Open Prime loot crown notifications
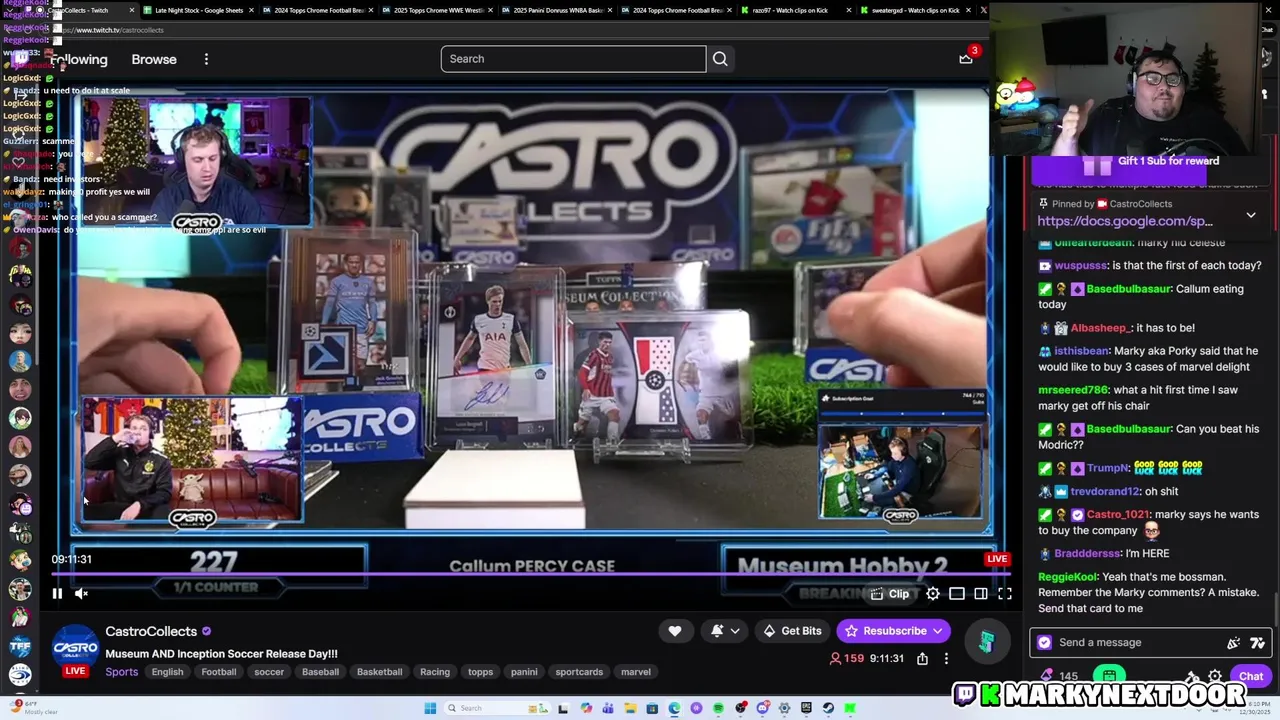 (x=966, y=58)
